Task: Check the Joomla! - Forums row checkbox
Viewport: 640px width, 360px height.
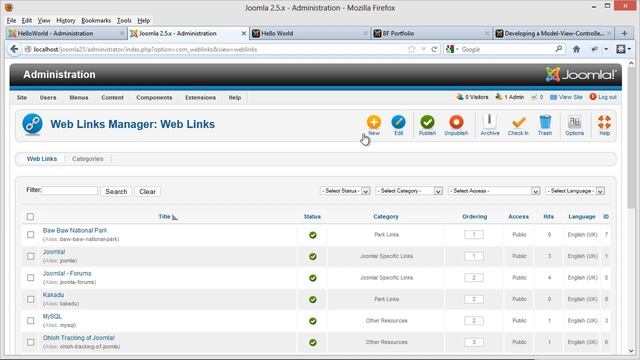Action: pyautogui.click(x=31, y=278)
